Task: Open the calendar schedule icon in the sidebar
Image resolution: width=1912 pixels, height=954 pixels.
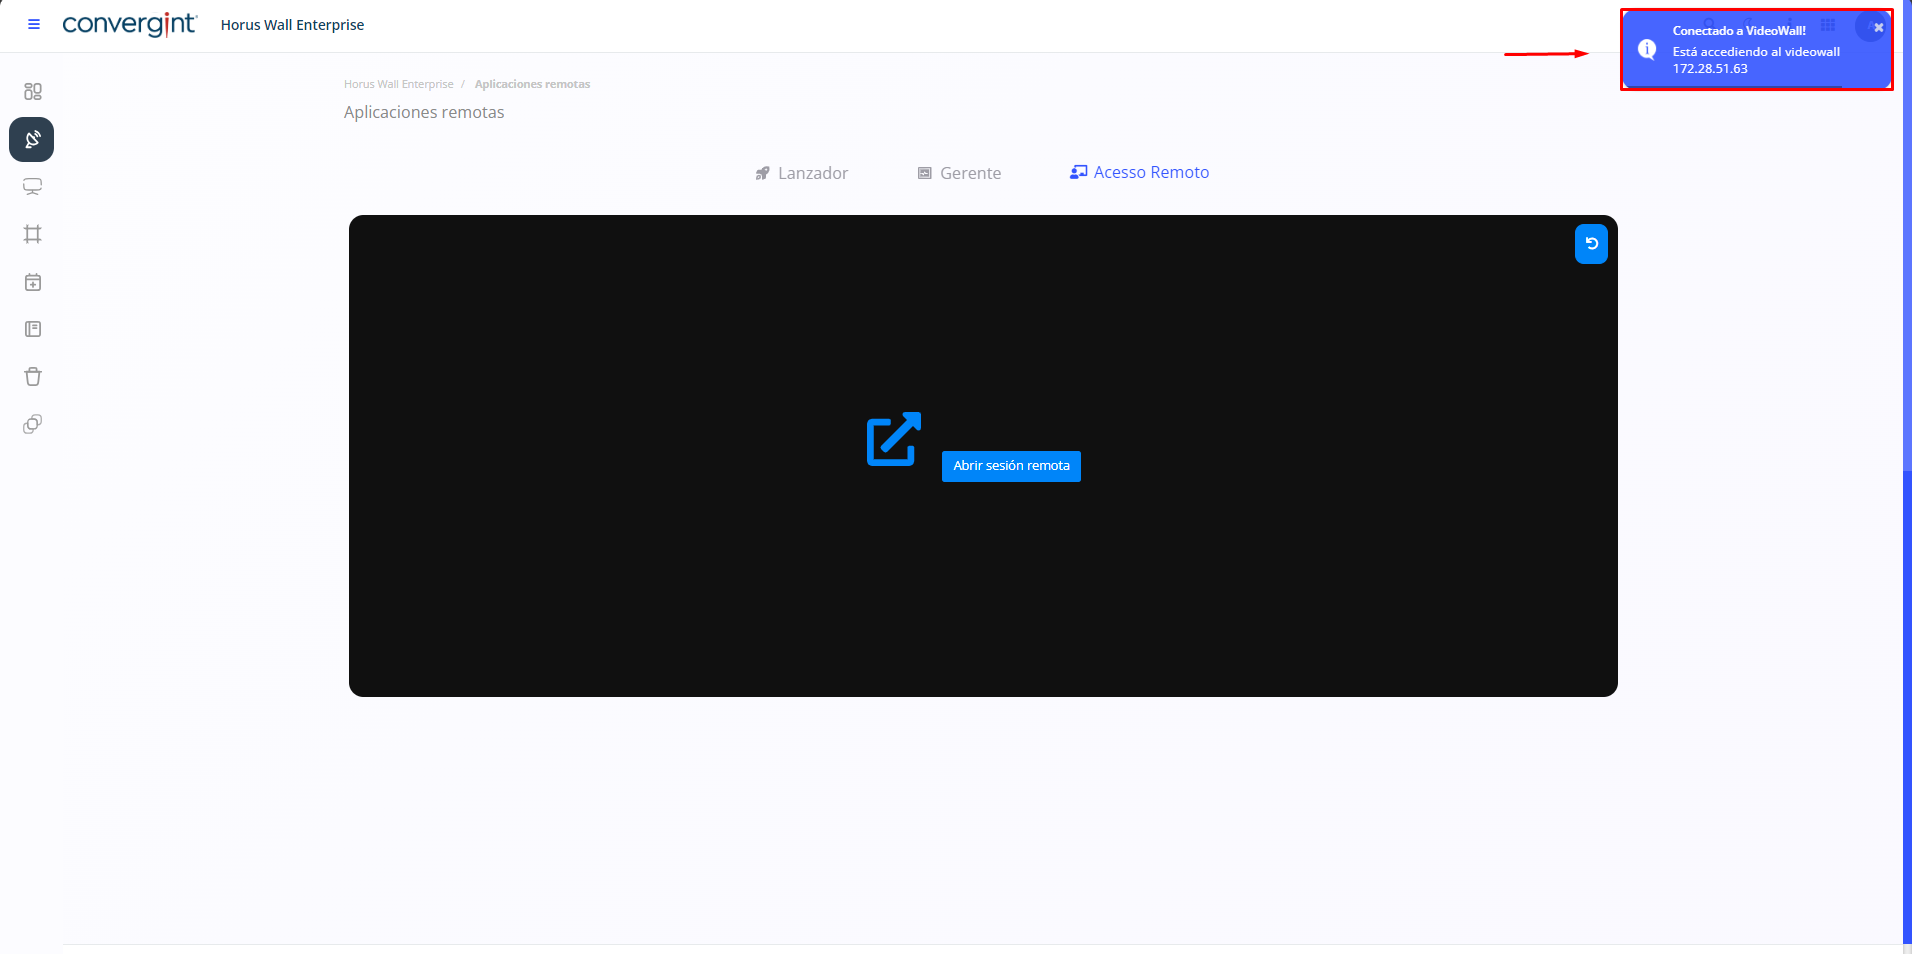Action: coord(33,282)
